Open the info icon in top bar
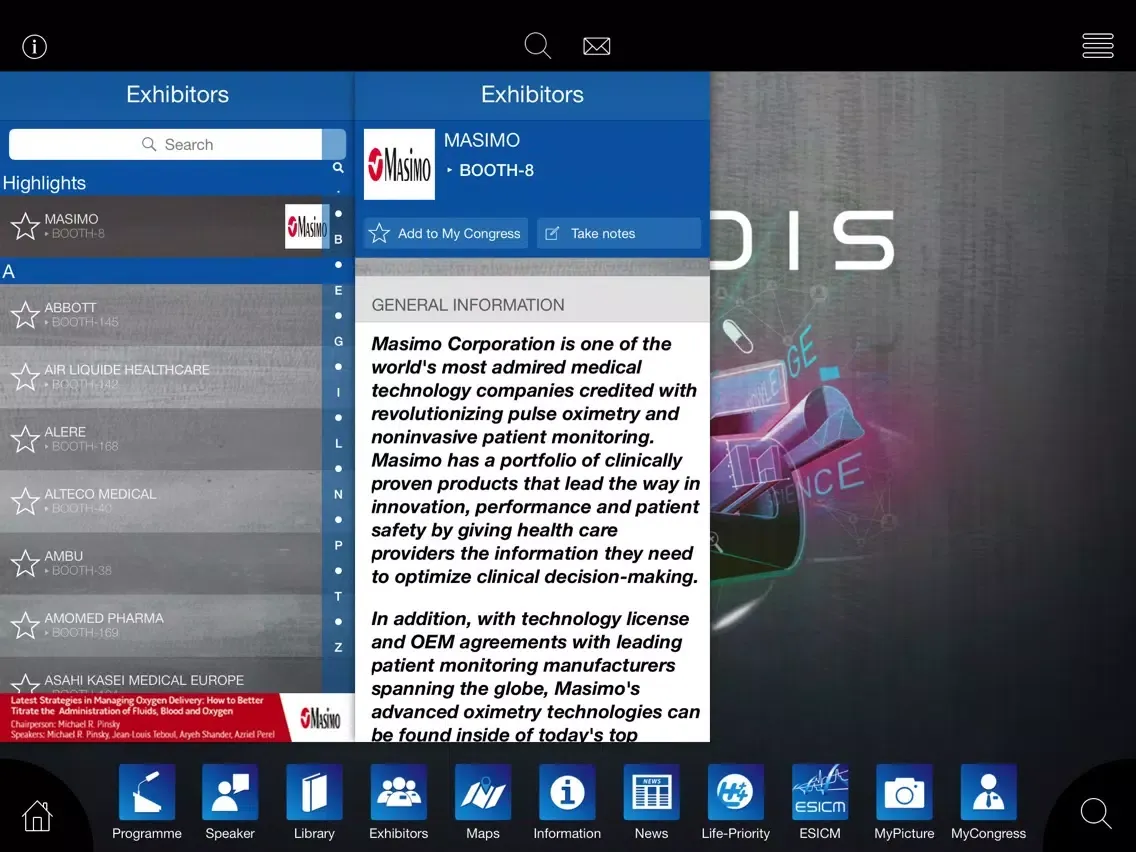1136x852 pixels. click(35, 47)
